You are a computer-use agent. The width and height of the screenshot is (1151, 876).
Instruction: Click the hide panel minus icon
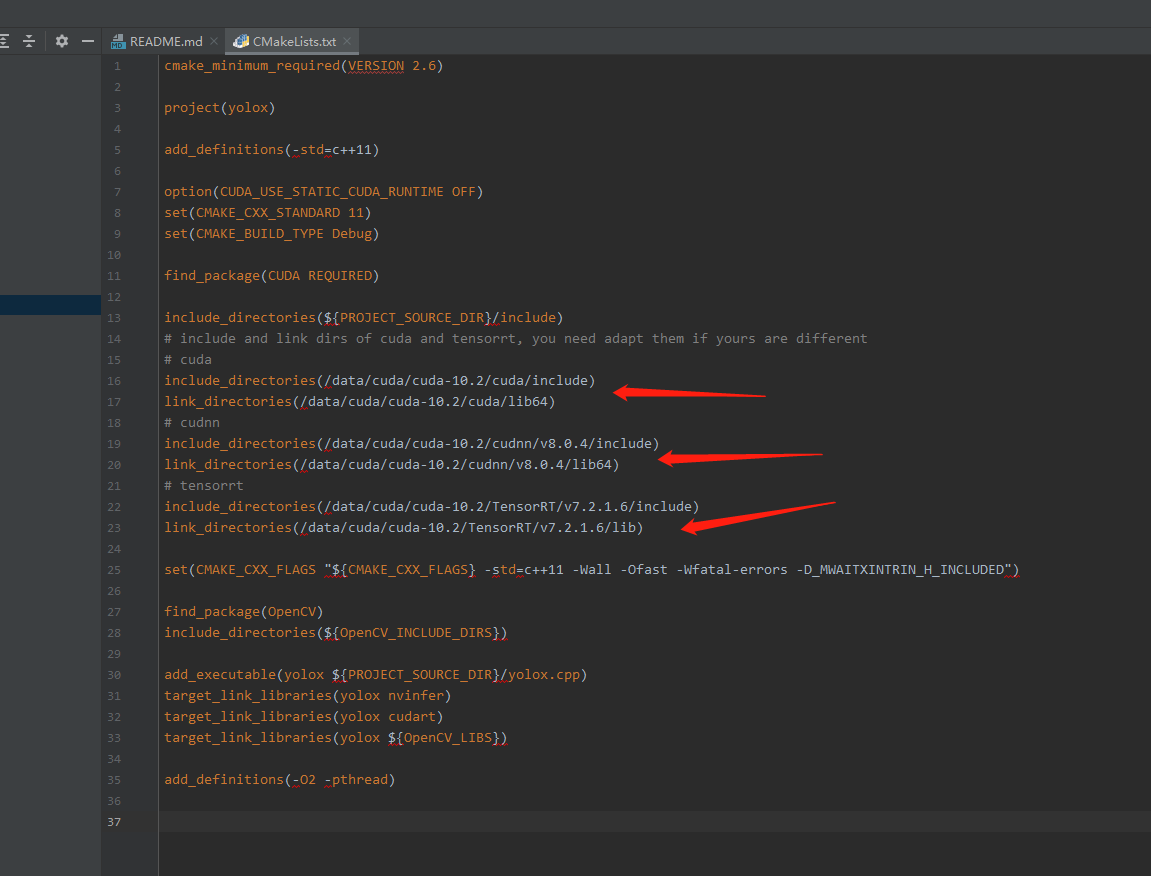click(88, 41)
